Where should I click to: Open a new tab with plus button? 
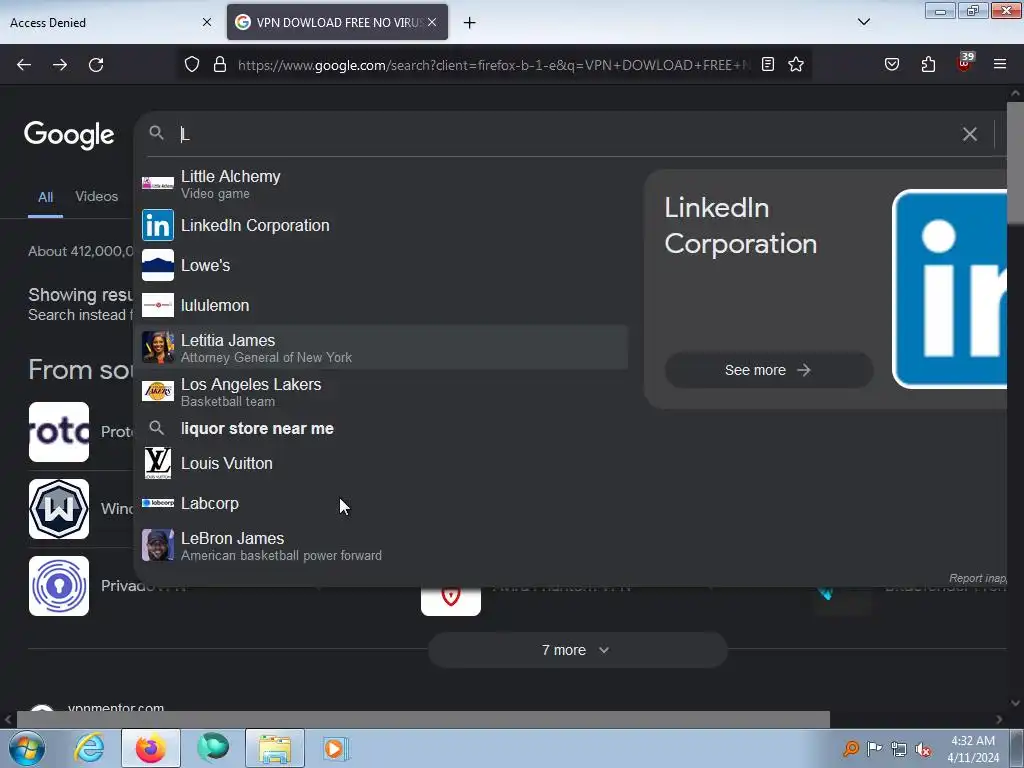point(470,23)
